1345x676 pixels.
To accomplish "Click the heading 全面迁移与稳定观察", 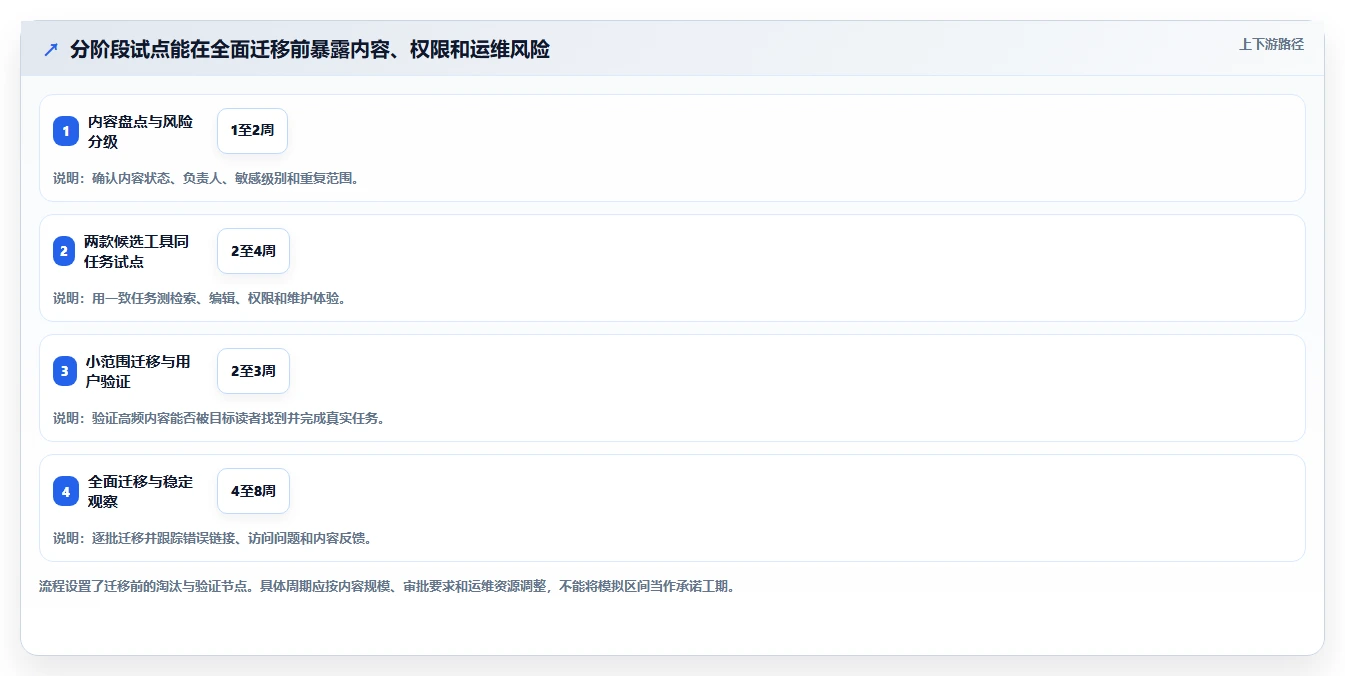I will [x=140, y=491].
